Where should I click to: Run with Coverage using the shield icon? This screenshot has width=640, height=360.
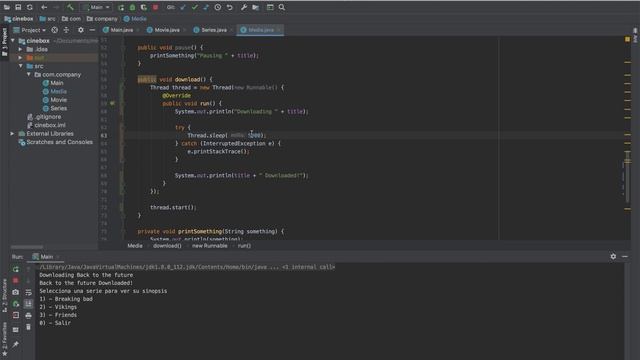[144, 7]
